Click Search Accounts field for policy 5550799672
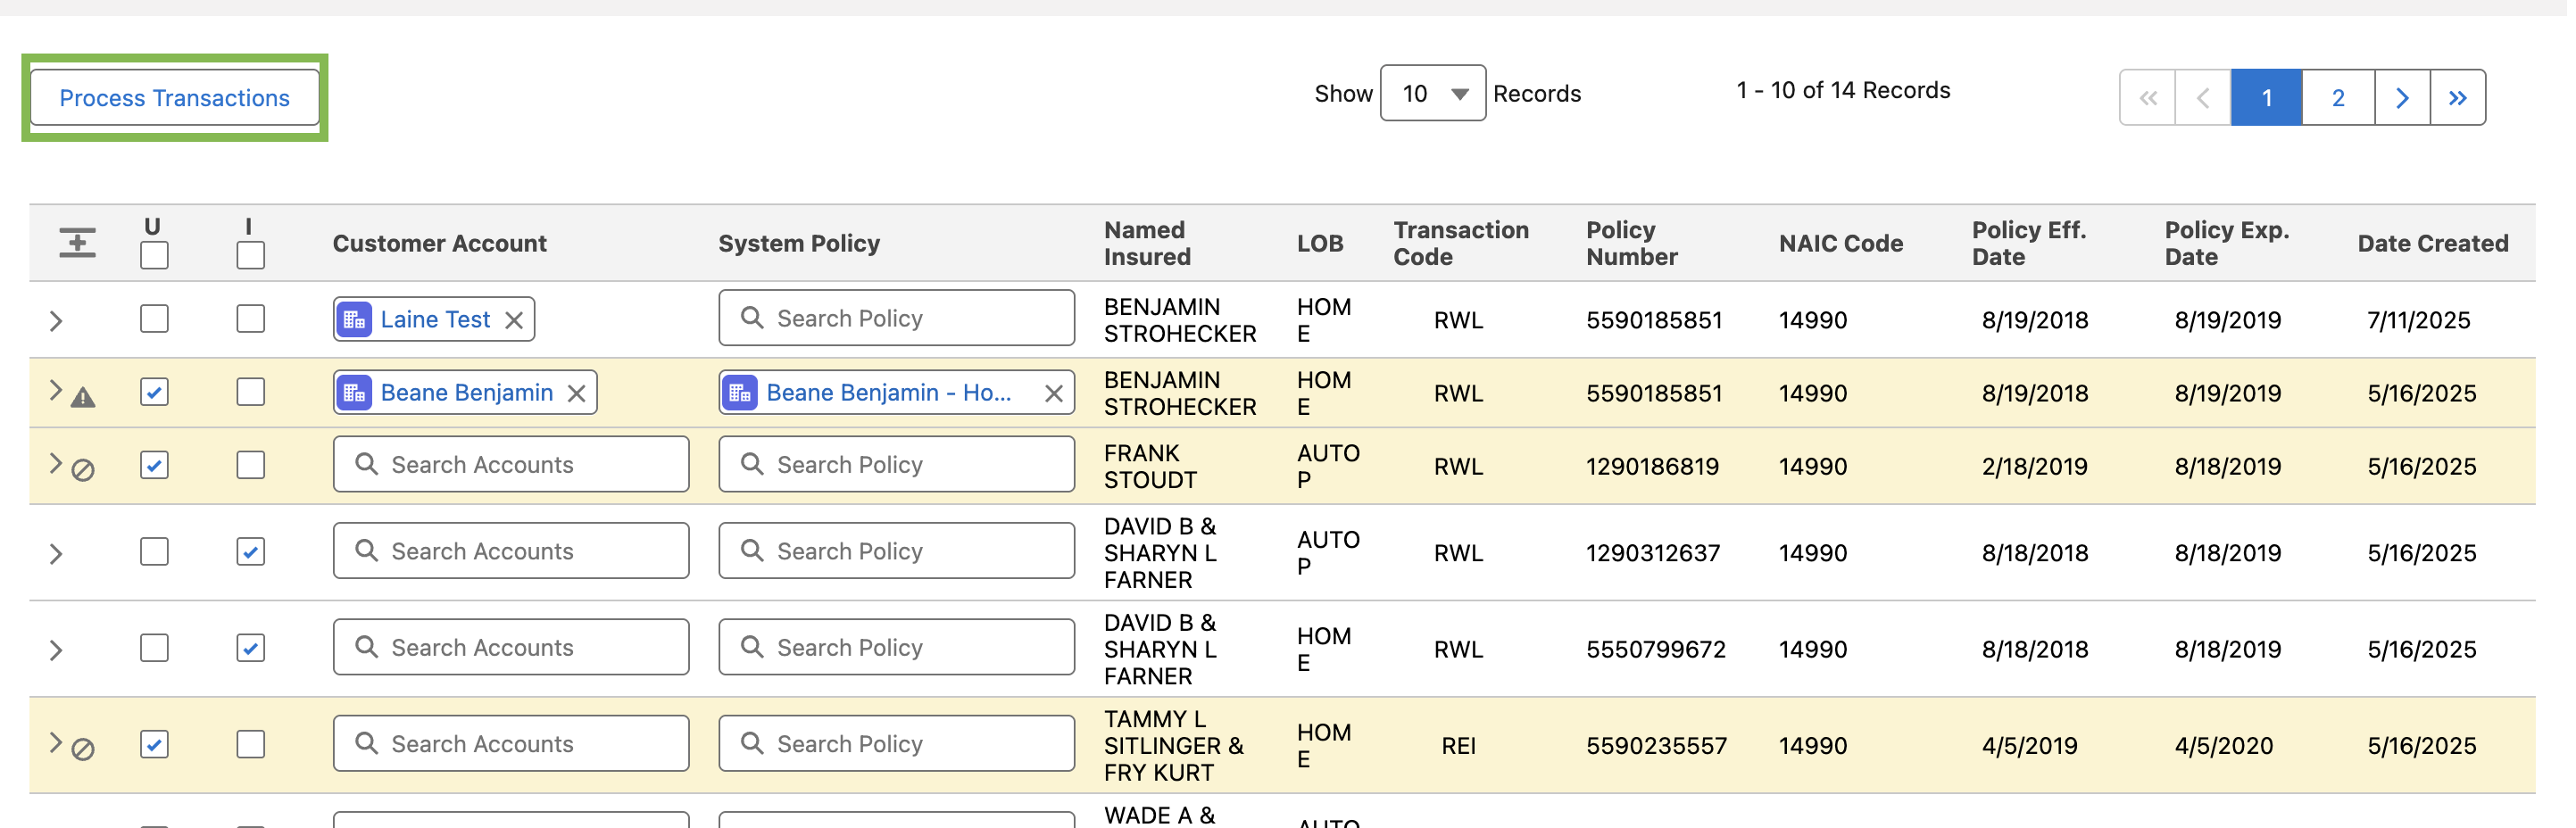This screenshot has height=828, width=2576. pyautogui.click(x=511, y=647)
